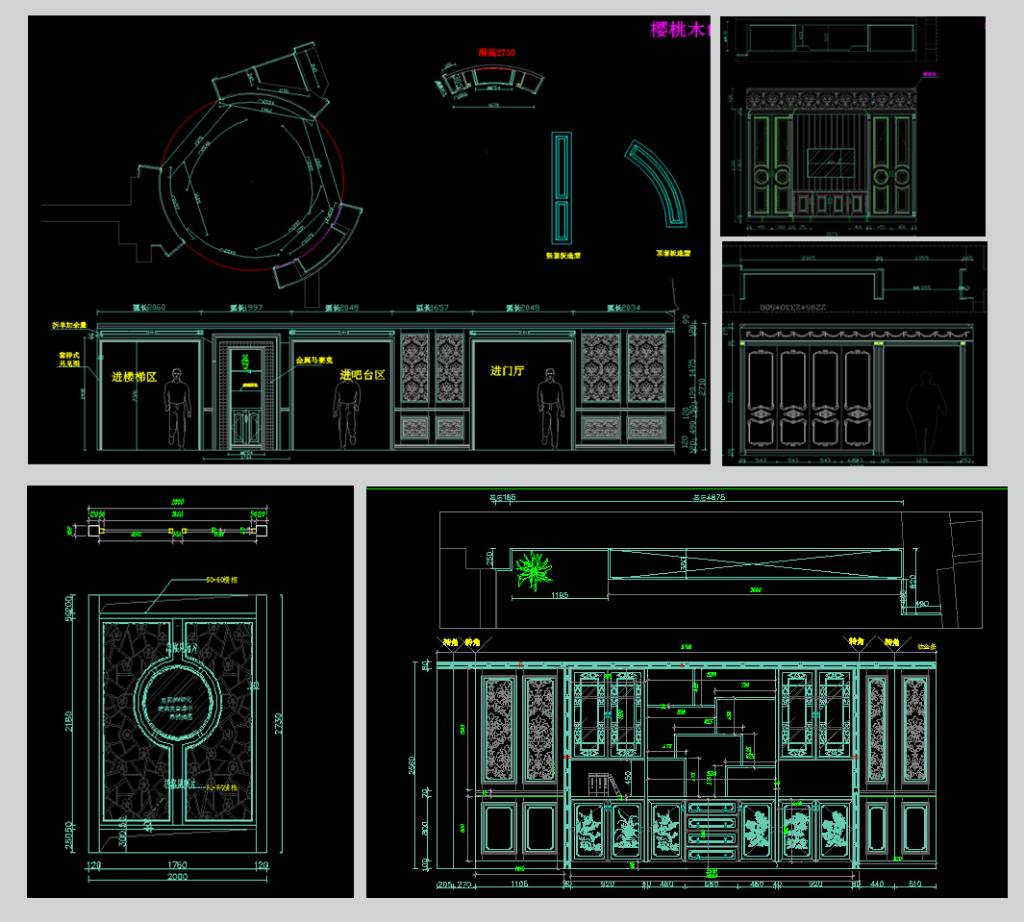Image resolution: width=1024 pixels, height=922 pixels.
Task: Select the tall narrow window panel outline
Action: [561, 189]
